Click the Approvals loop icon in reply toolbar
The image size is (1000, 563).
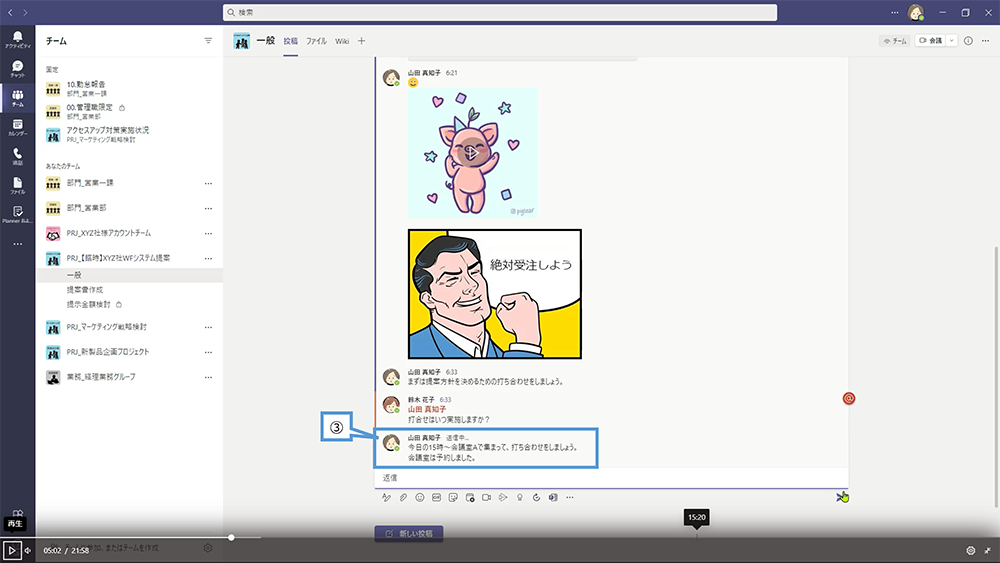(x=536, y=497)
